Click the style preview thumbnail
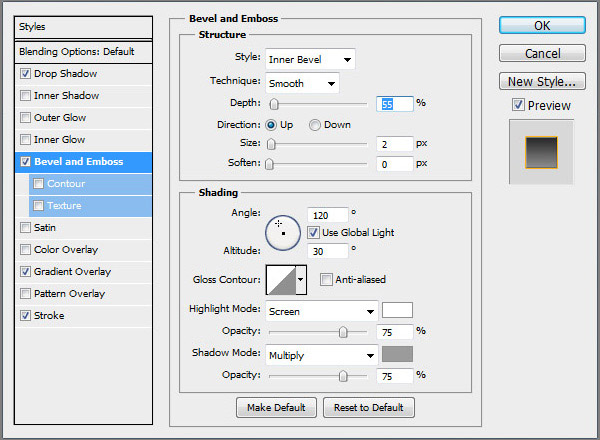The height and width of the screenshot is (440, 600). [541, 150]
